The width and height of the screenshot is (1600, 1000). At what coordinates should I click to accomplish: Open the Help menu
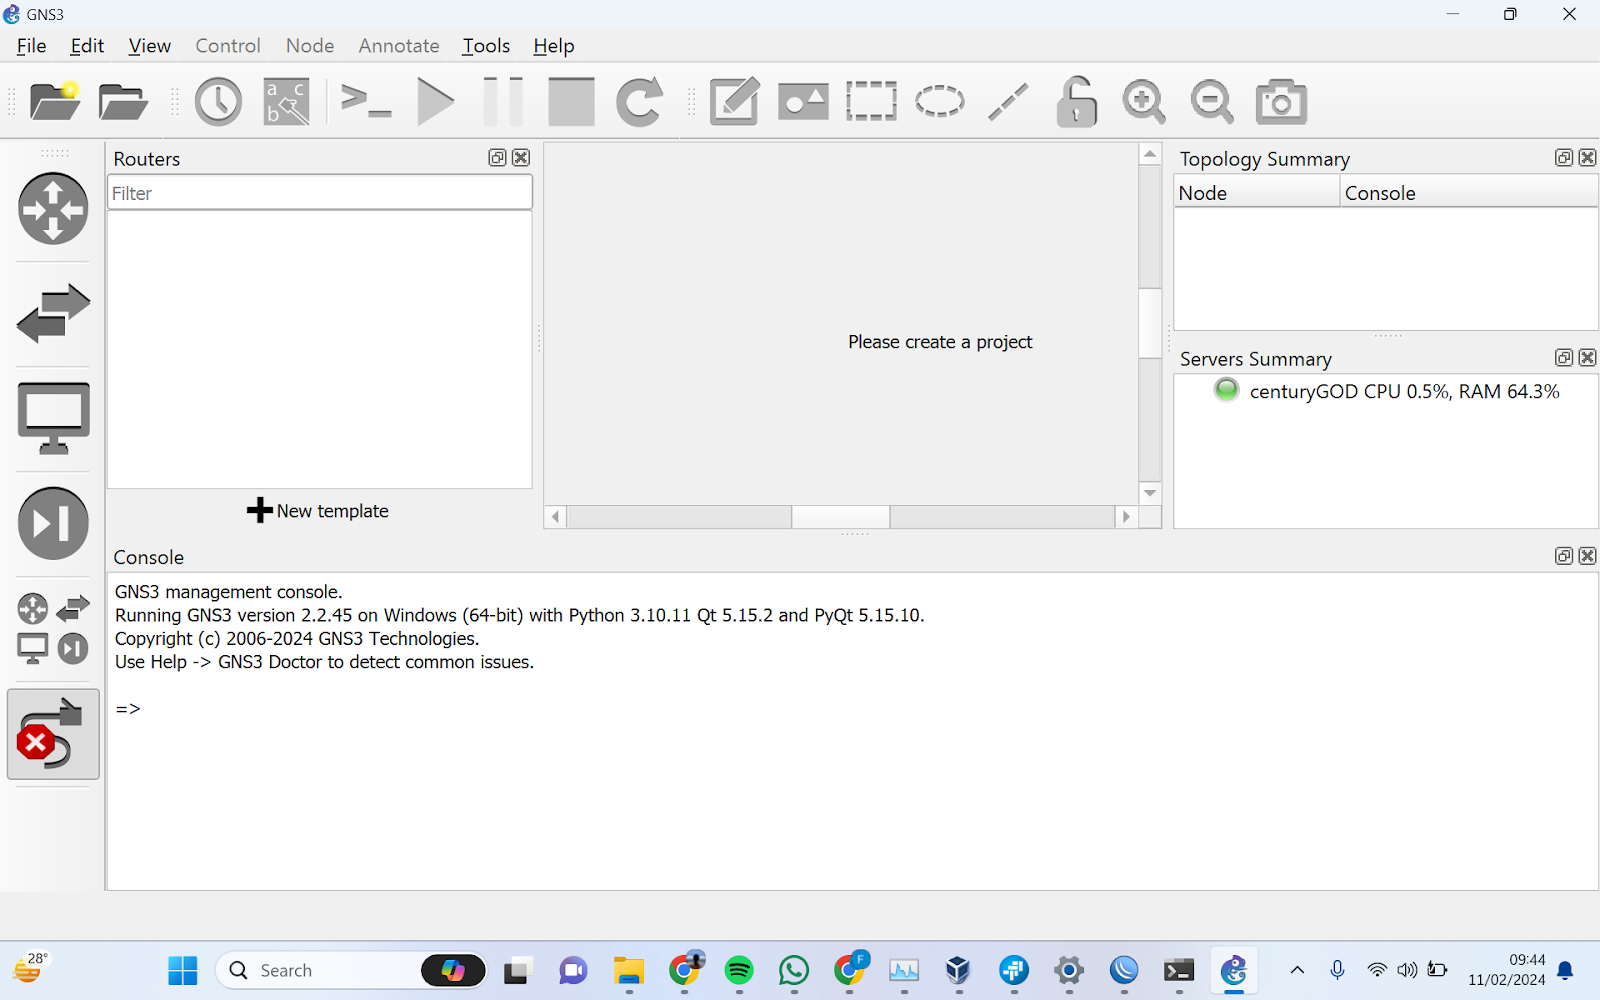[553, 46]
